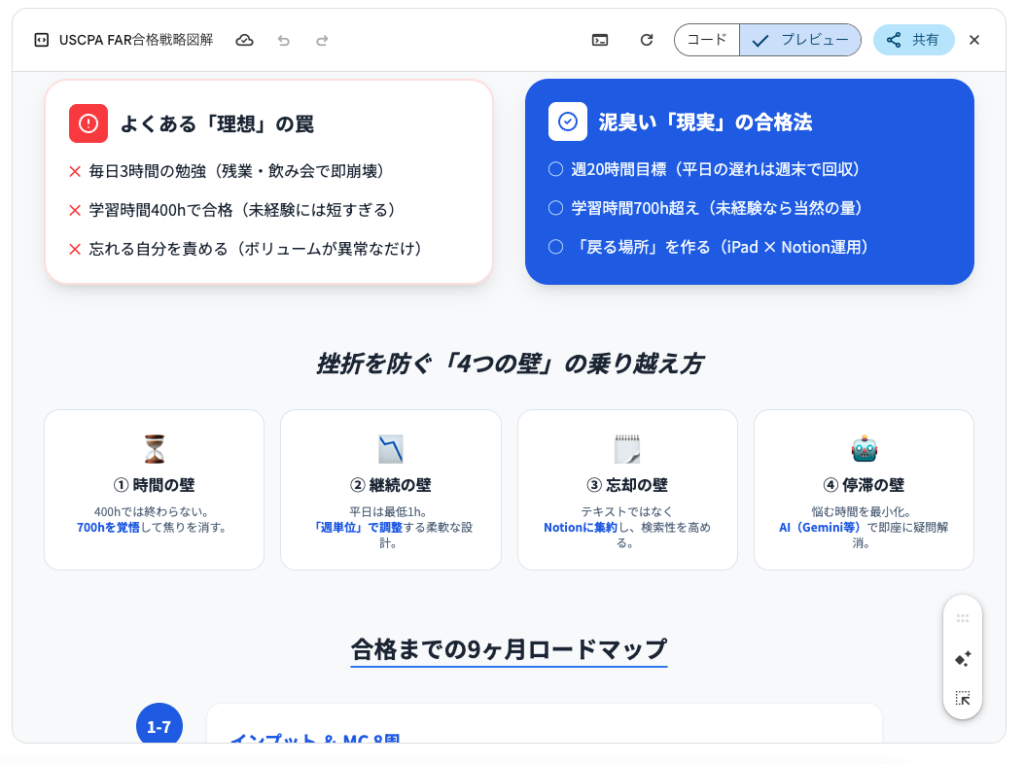Click the drag handle dots on floating toolbar
This screenshot has height=764, width=1024.
point(962,619)
